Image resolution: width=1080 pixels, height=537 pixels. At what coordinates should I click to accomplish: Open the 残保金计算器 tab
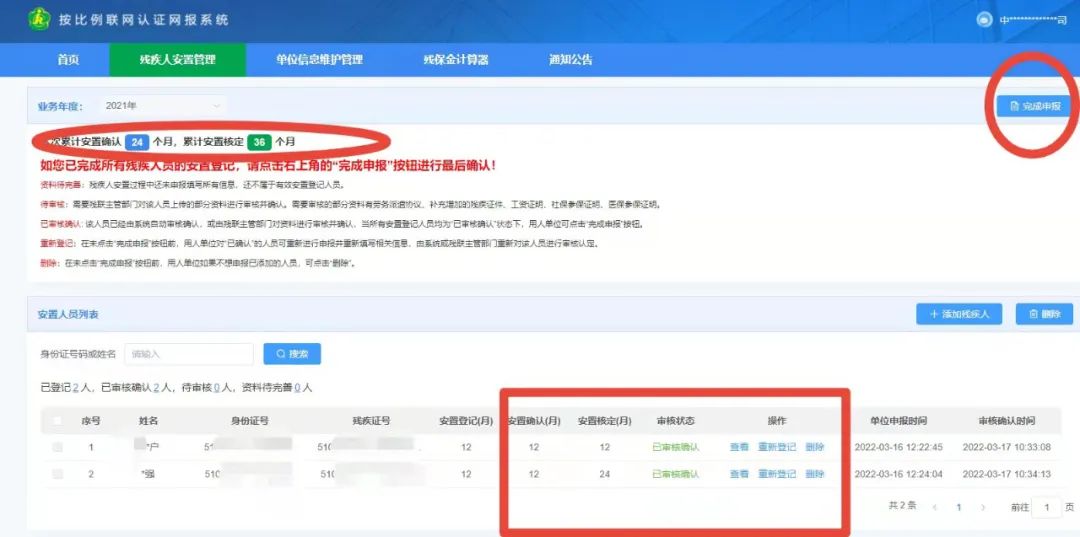pyautogui.click(x=455, y=60)
